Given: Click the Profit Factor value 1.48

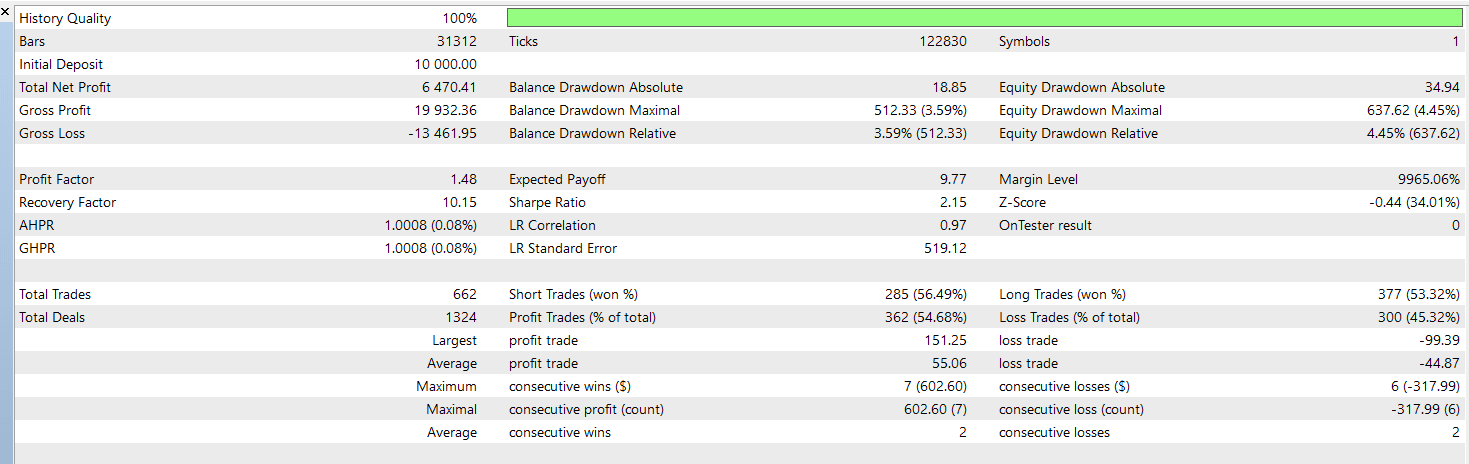Looking at the screenshot, I should [x=463, y=179].
